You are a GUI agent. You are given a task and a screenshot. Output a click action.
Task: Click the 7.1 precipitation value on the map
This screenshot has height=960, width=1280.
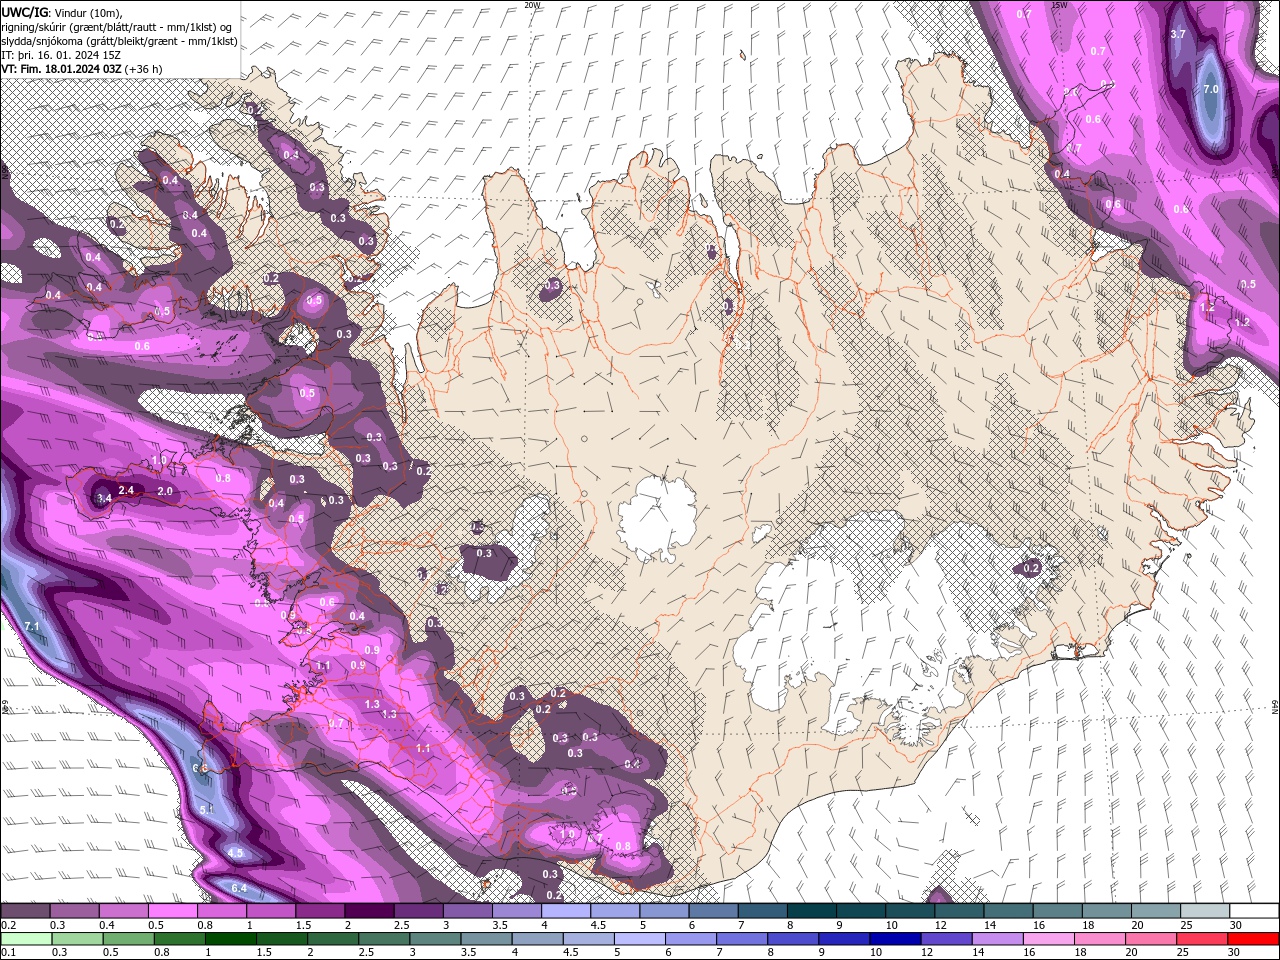pyautogui.click(x=31, y=626)
